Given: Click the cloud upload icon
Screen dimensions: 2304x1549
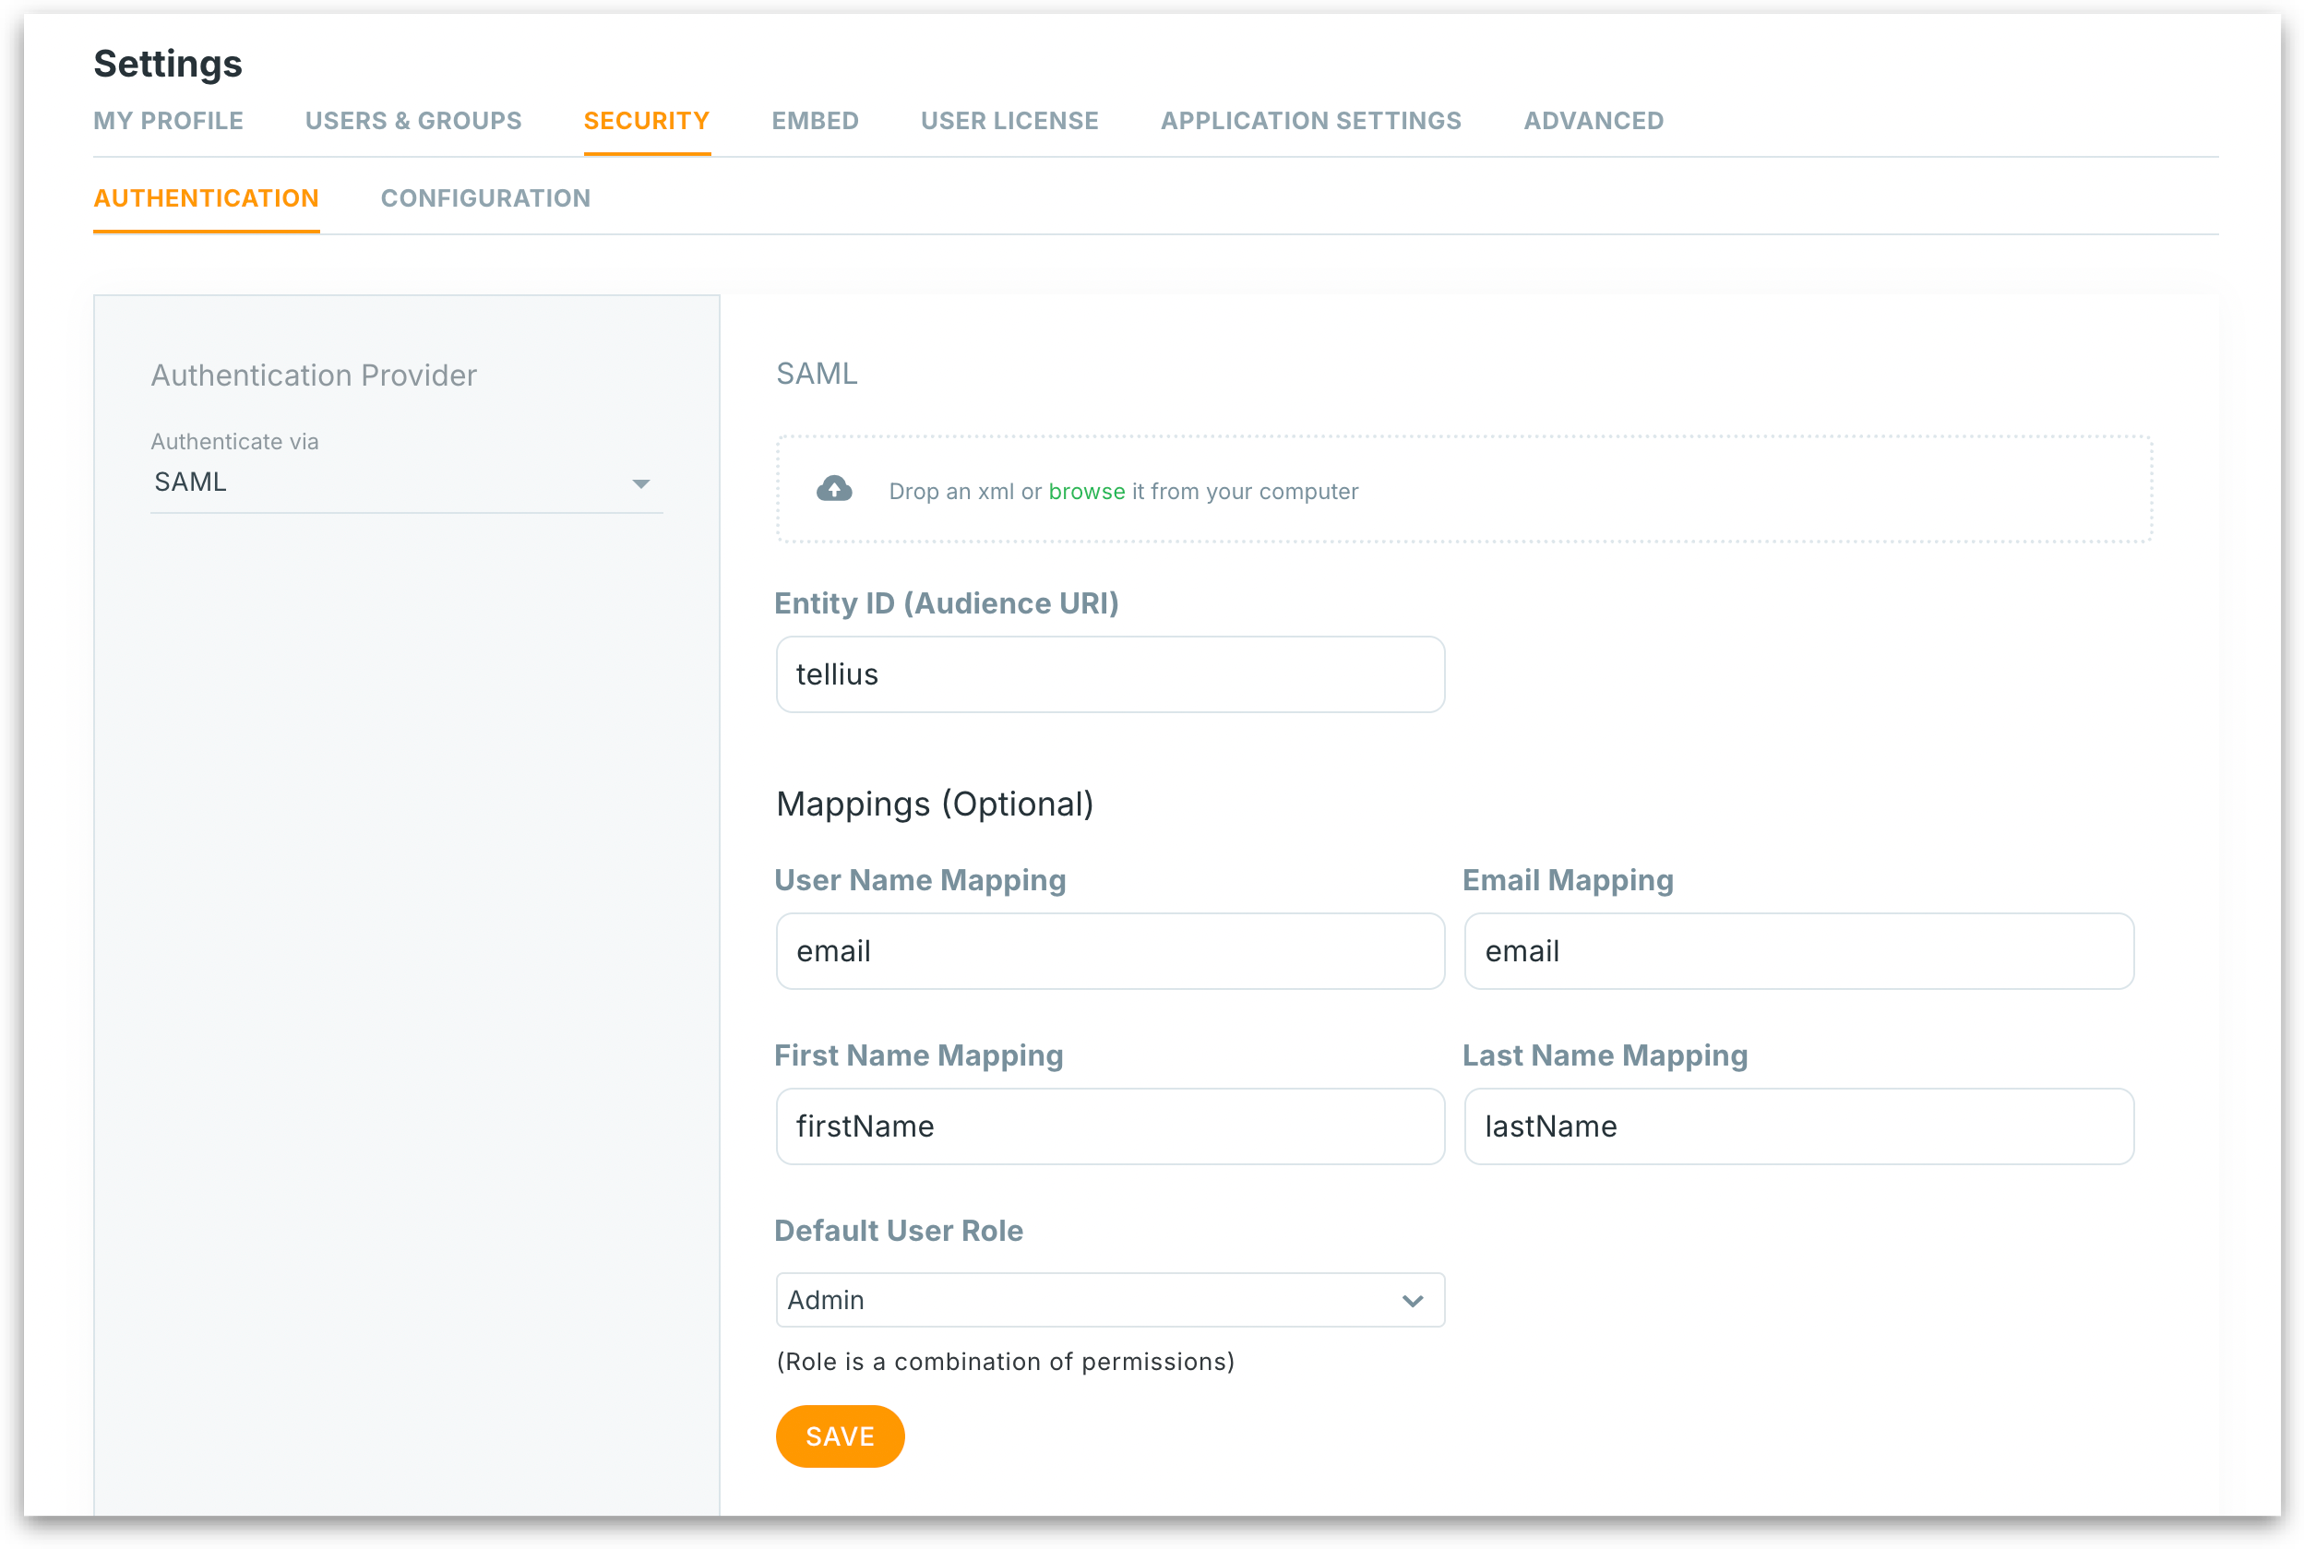Looking at the screenshot, I should (x=834, y=489).
